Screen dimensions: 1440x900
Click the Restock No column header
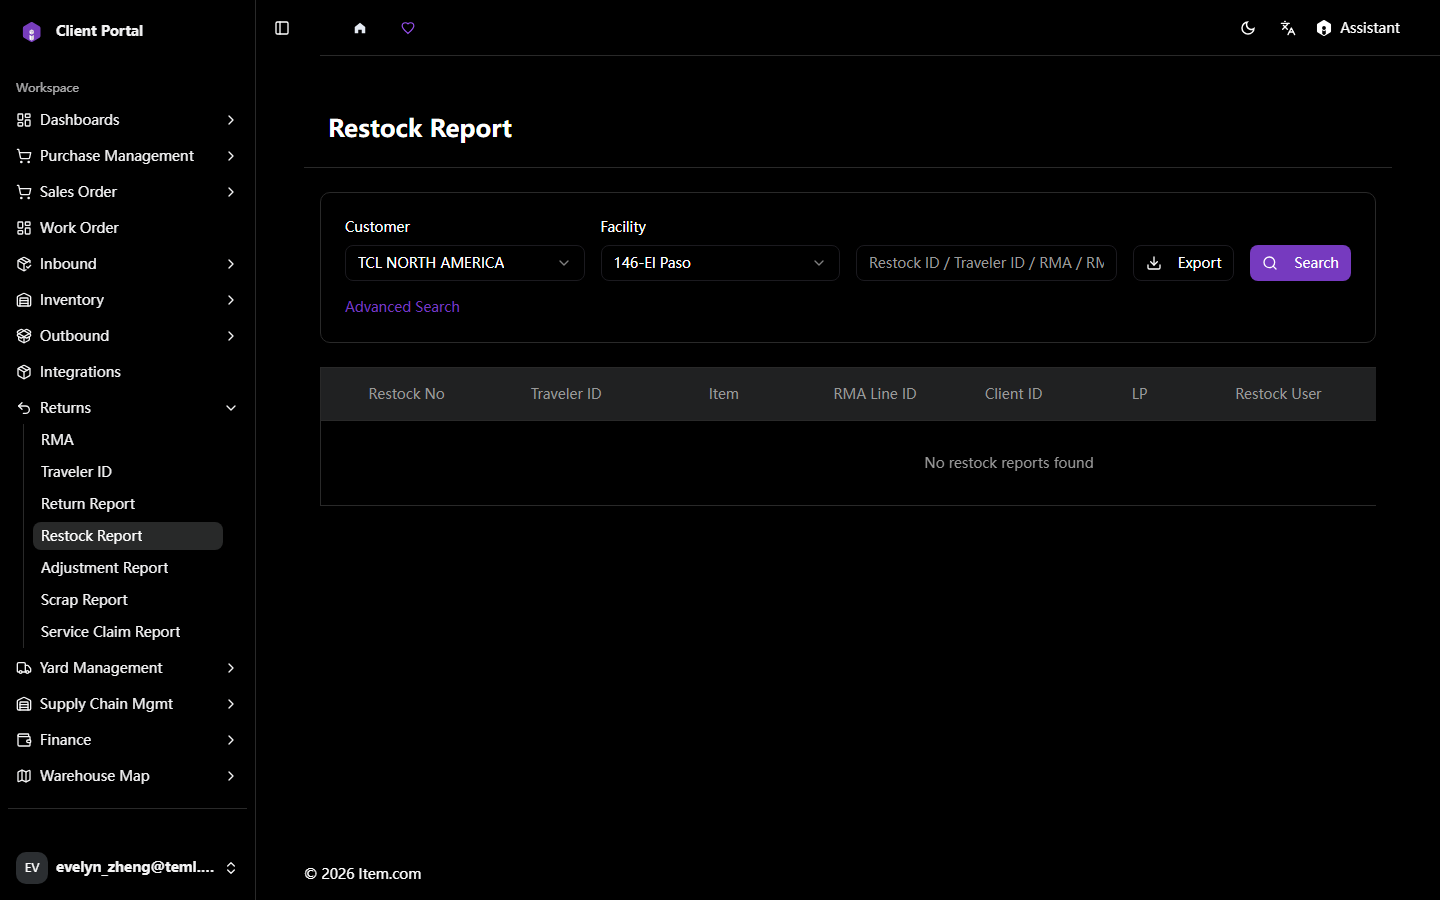click(x=406, y=394)
